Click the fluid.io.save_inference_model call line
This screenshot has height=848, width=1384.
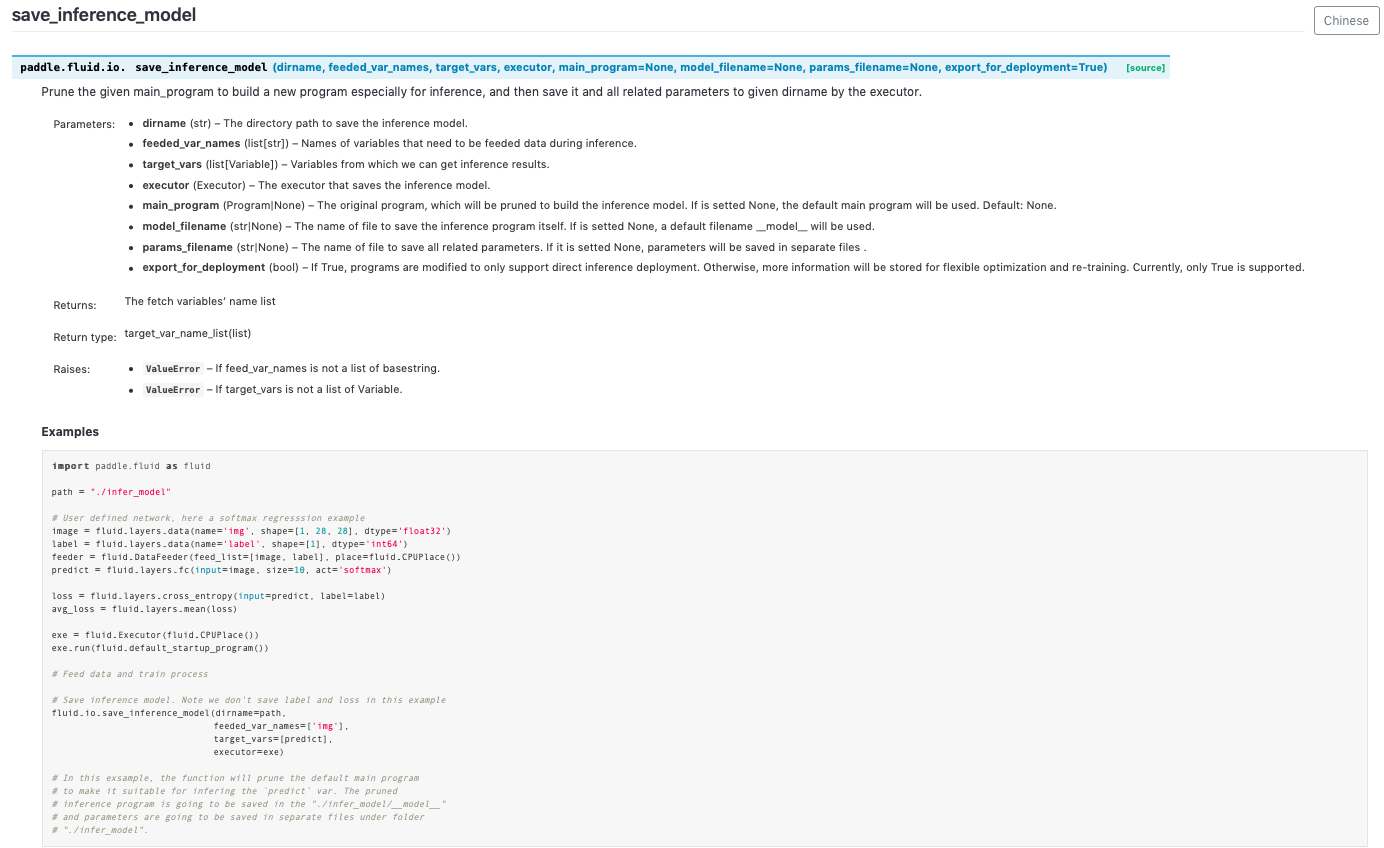pos(169,713)
